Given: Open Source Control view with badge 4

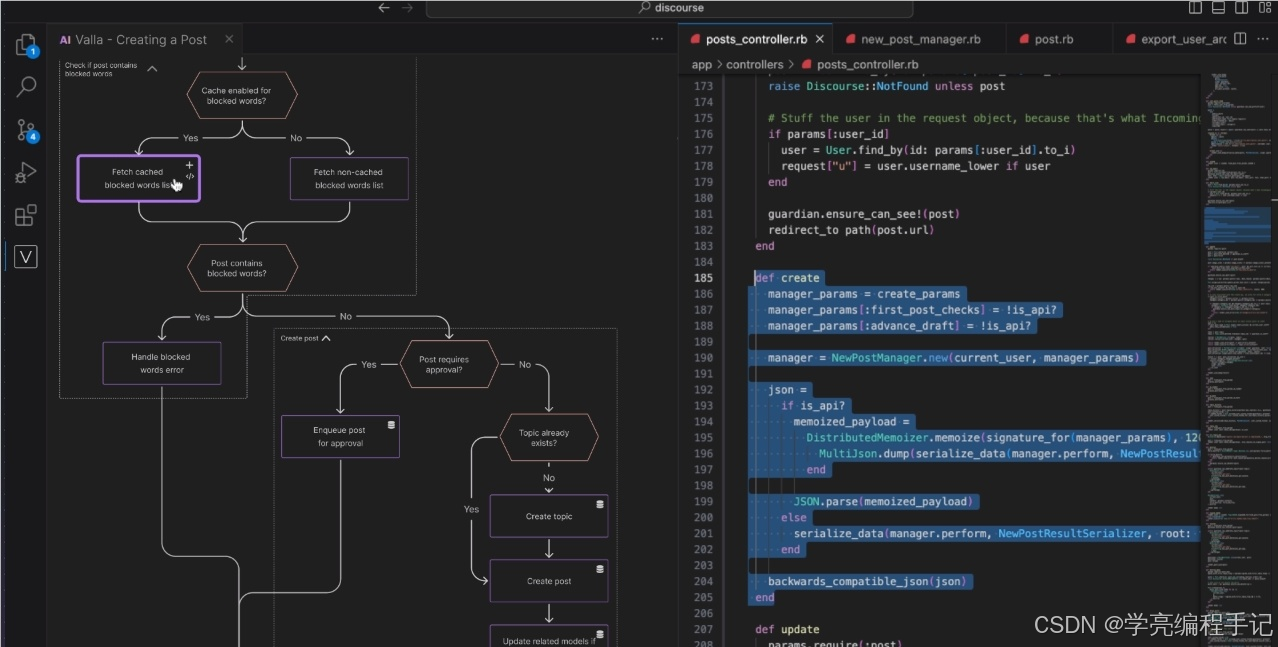Looking at the screenshot, I should (26, 130).
